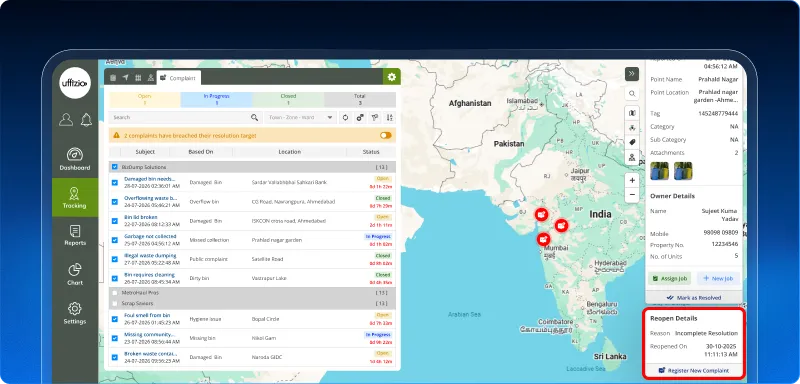Click the refresh icon in the complaint toolbar

coord(345,117)
